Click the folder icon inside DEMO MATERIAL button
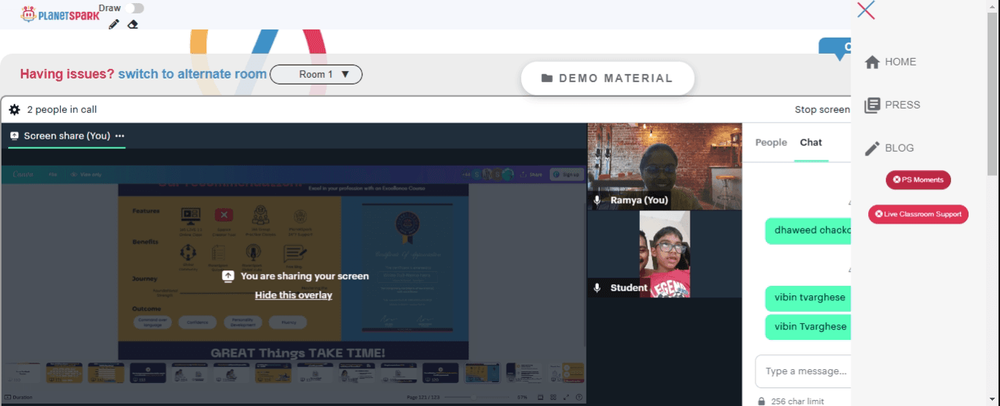The height and width of the screenshot is (406, 1000). 547,78
